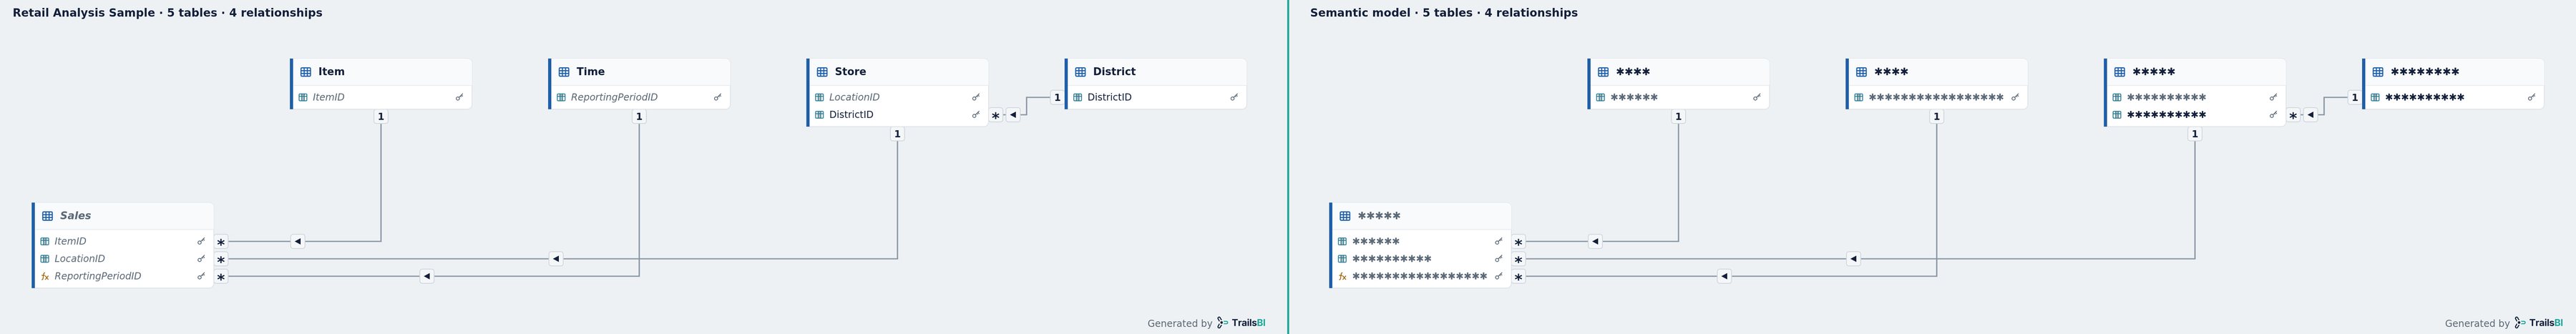This screenshot has width=2576, height=334.
Task: Open the TrailsBI link in the Retail Analysis Sample panel
Action: [1241, 323]
